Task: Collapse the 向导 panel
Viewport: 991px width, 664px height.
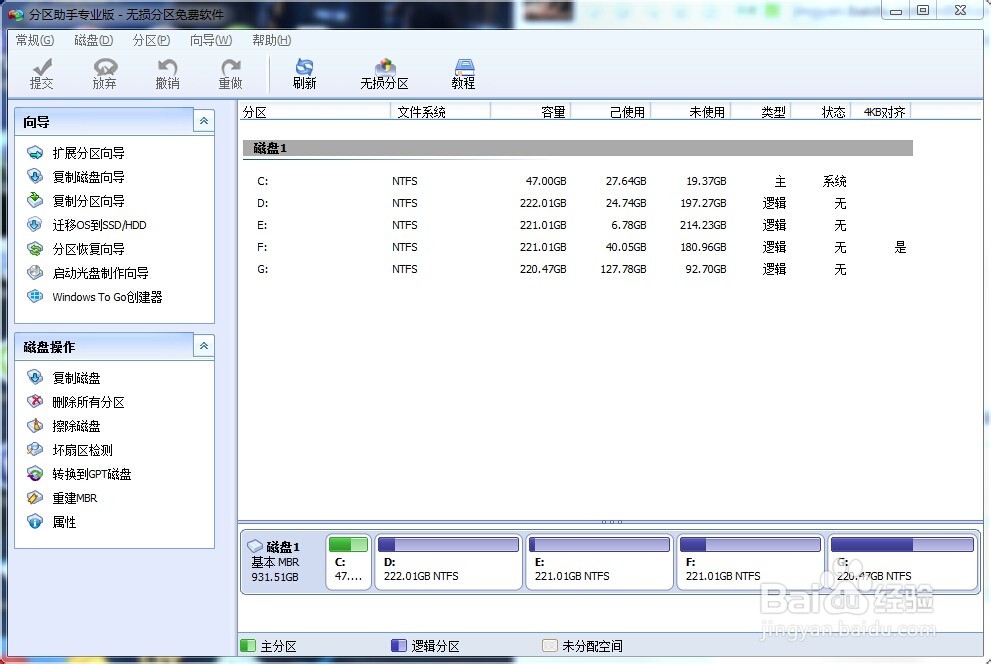Action: pos(204,121)
